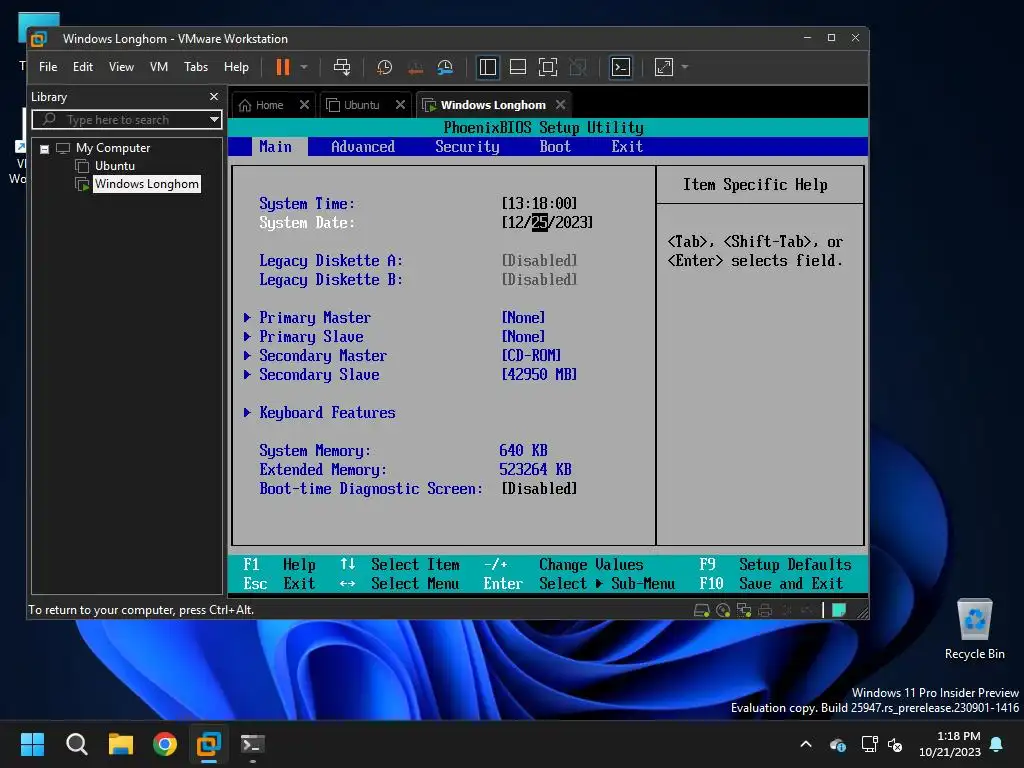Toggle the library sidebar view icon

(487, 67)
